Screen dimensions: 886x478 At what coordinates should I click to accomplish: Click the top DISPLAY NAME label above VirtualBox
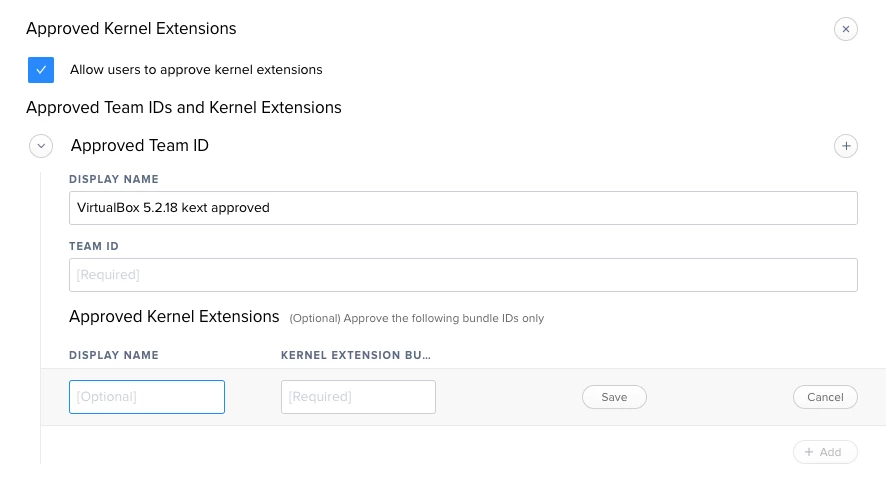pos(114,179)
